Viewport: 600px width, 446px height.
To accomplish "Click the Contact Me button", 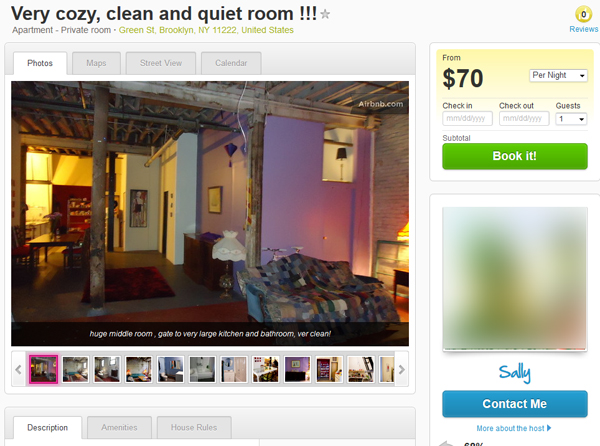I will [515, 404].
